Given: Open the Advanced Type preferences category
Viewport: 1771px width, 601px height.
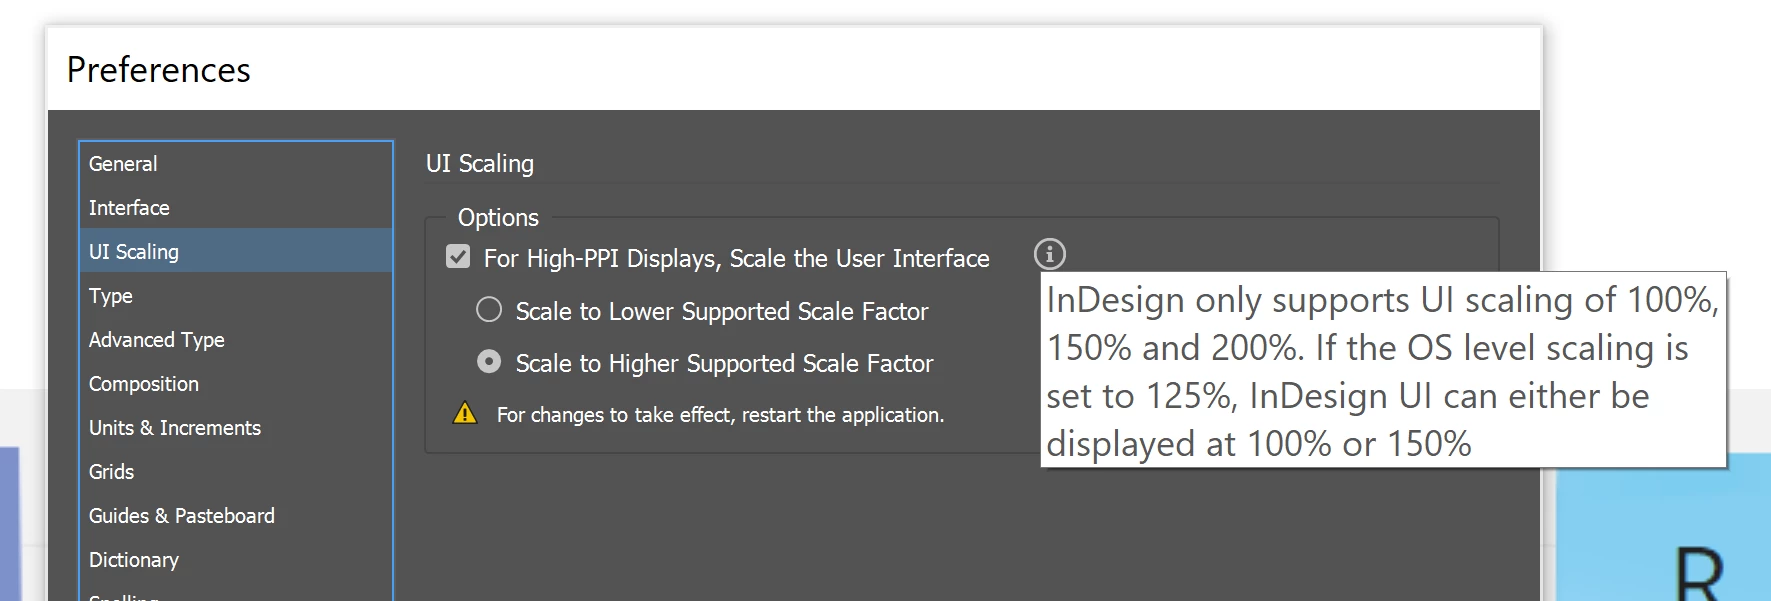Looking at the screenshot, I should point(236,340).
